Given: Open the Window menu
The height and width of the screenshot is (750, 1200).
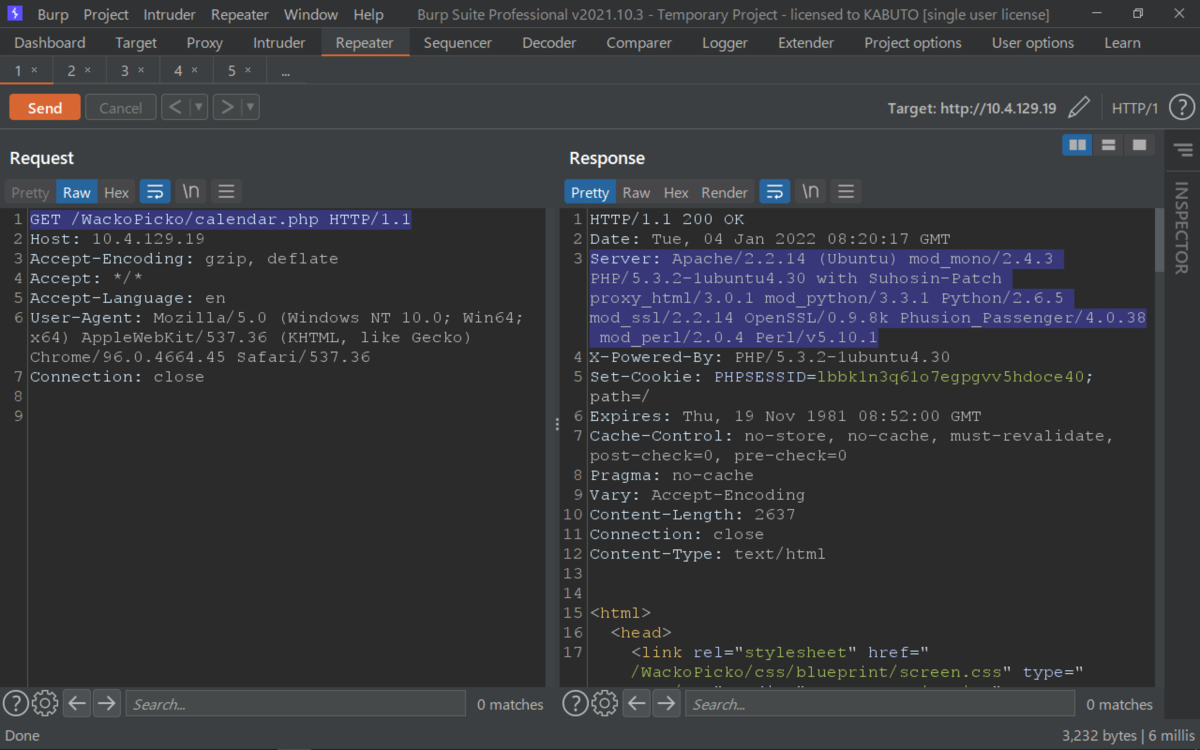Looking at the screenshot, I should (311, 14).
